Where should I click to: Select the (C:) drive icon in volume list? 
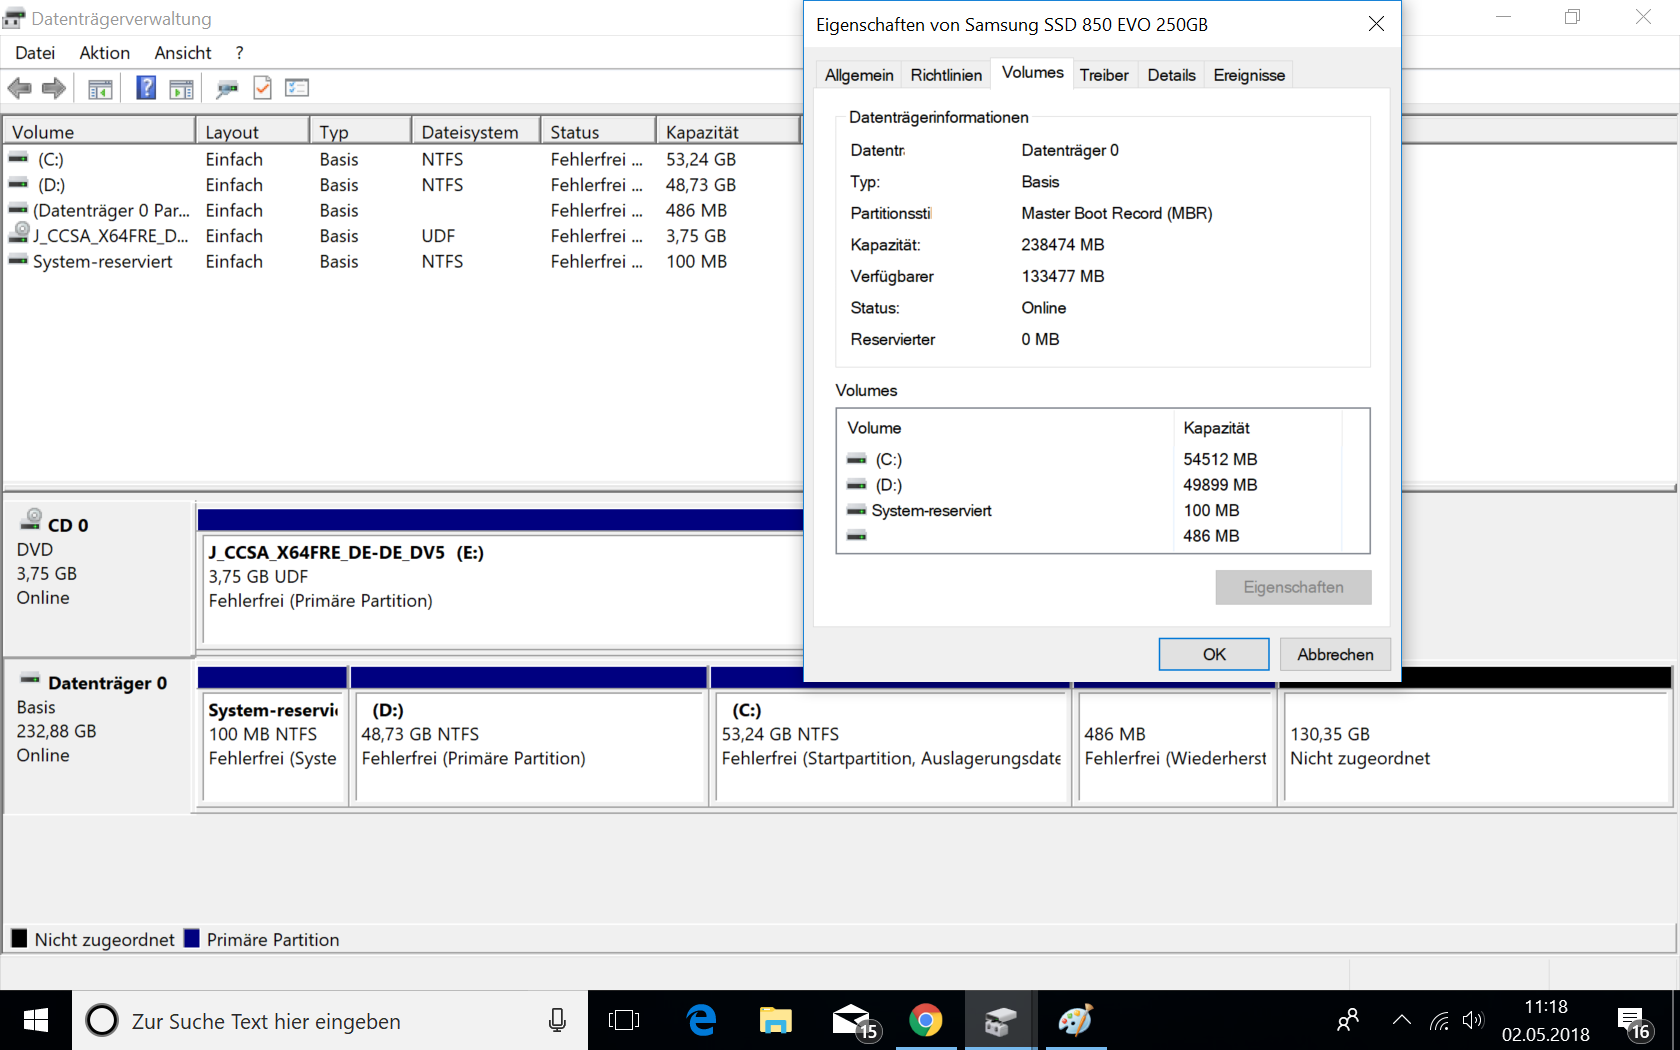coord(18,158)
